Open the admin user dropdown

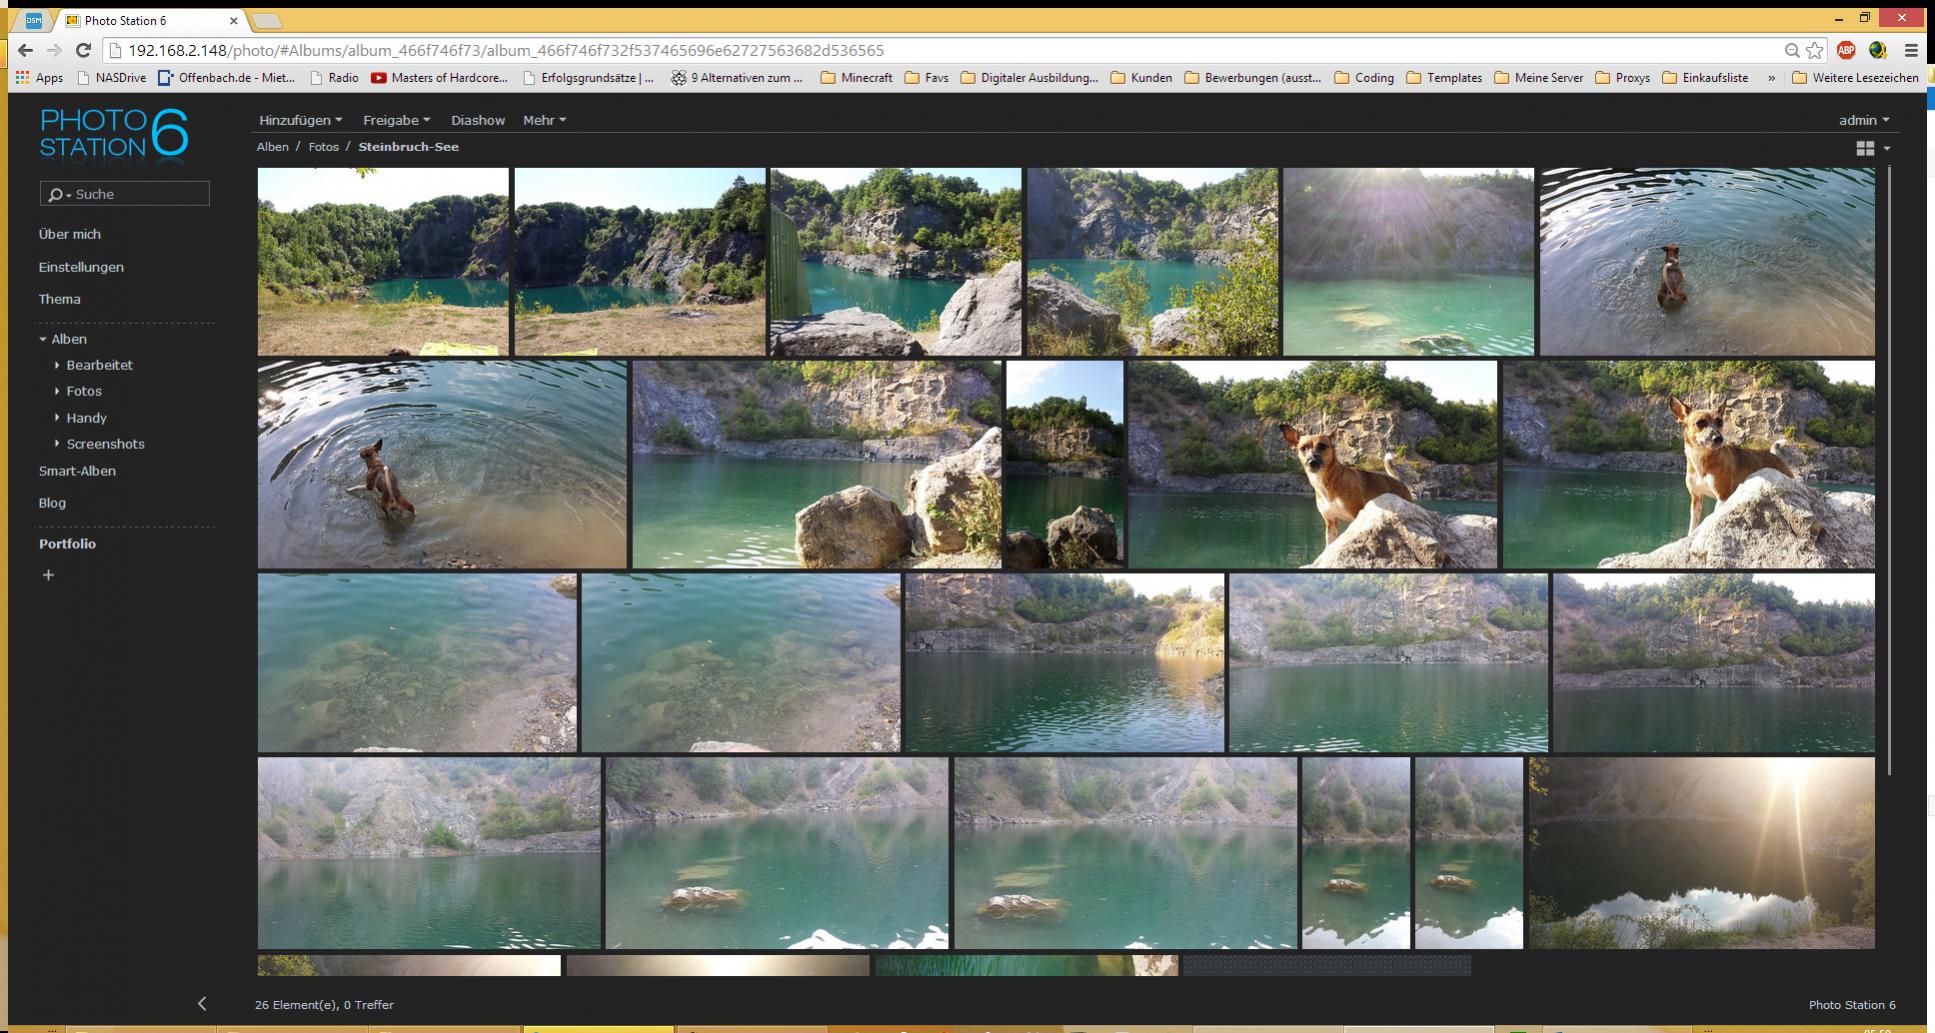(1864, 120)
